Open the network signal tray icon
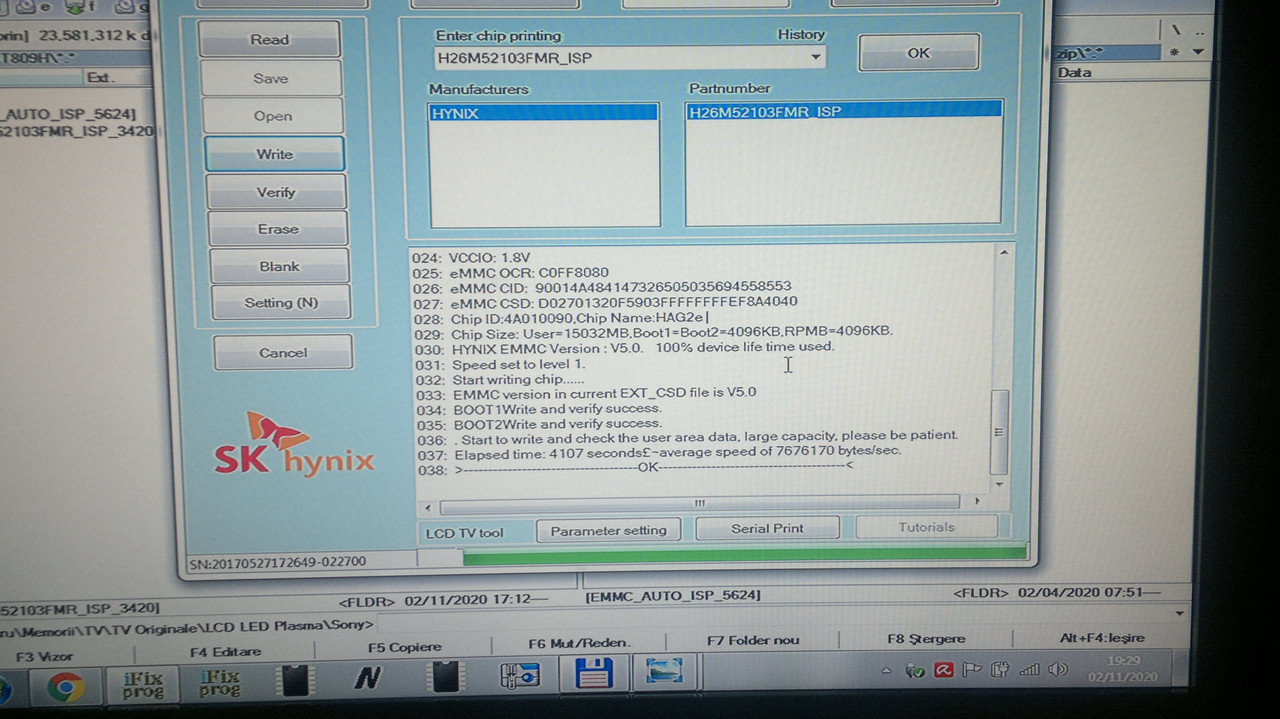The image size is (1280, 719). (x=1029, y=669)
